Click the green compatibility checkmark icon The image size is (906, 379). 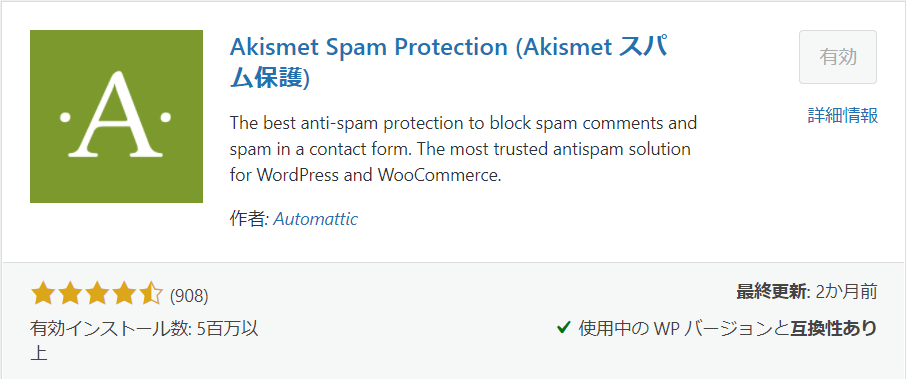click(x=563, y=328)
